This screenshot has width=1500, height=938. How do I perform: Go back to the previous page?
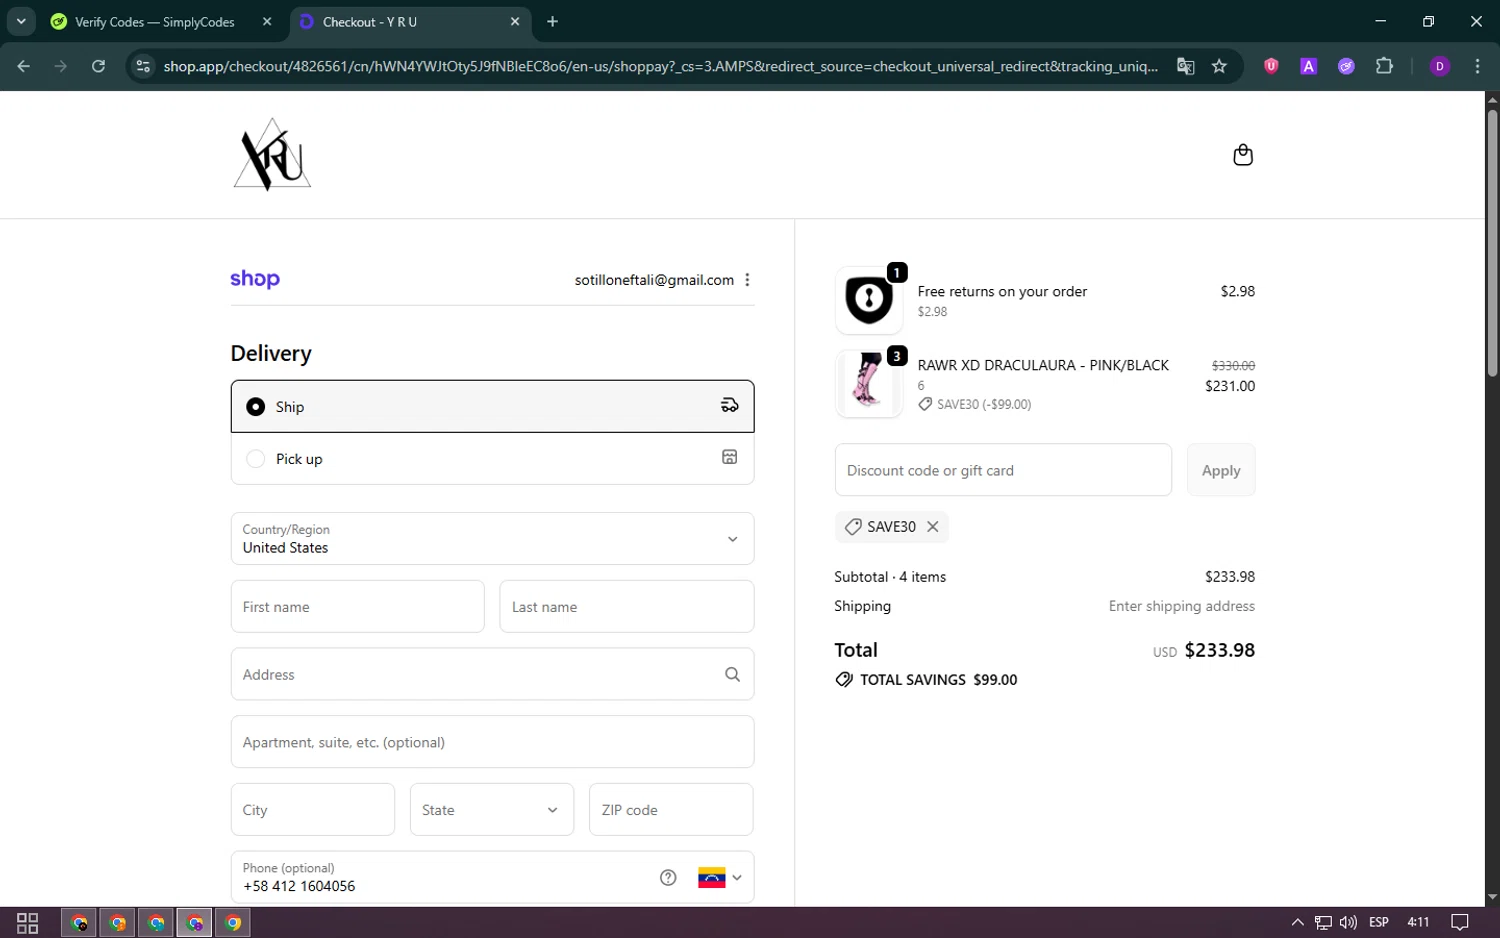[x=24, y=66]
